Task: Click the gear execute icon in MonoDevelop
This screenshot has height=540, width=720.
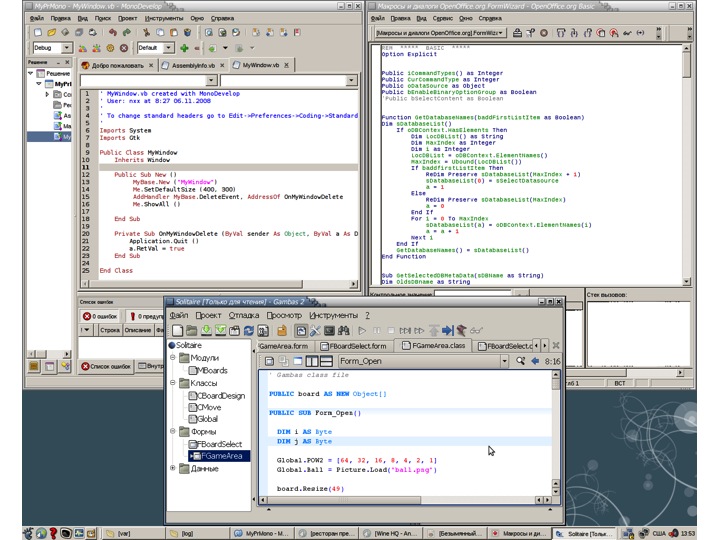Action: click(x=110, y=48)
